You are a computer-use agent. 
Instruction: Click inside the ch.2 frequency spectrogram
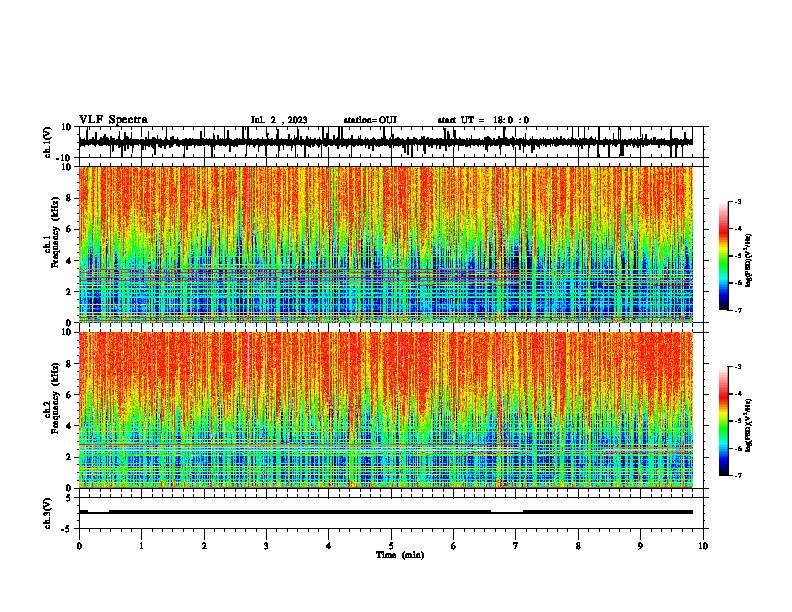[x=386, y=410]
